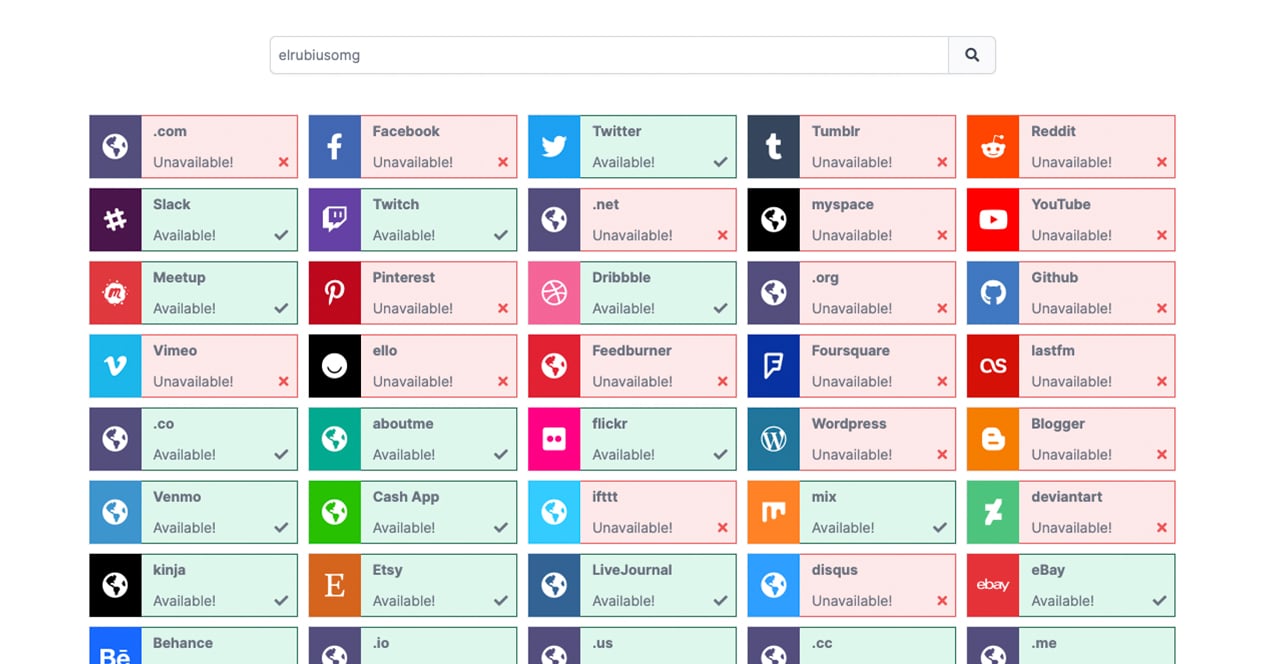Viewport: 1268px width, 664px height.
Task: Click the Dribbble ball icon
Action: coord(554,292)
